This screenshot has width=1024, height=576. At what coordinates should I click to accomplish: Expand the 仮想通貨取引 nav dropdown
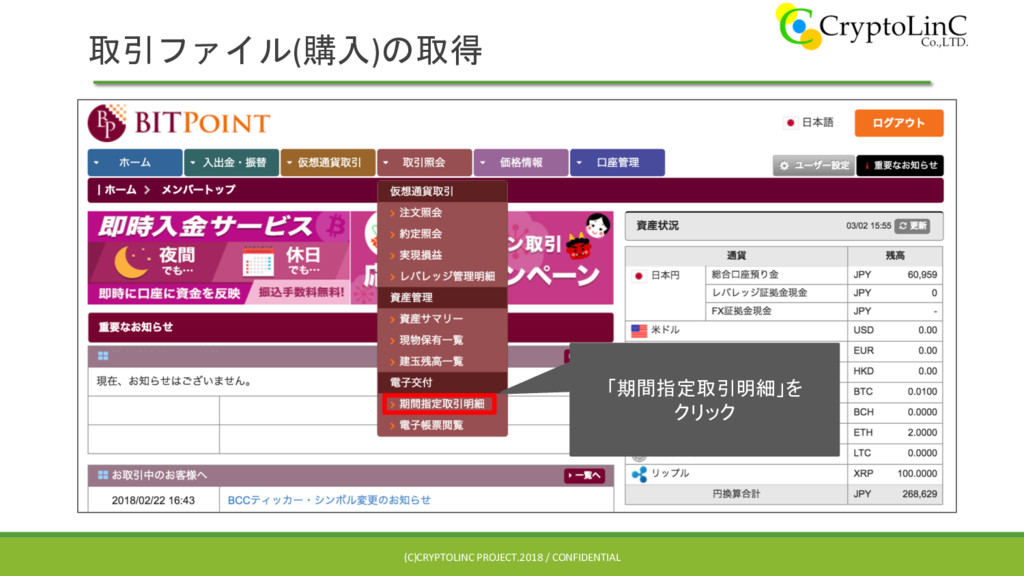[x=328, y=163]
